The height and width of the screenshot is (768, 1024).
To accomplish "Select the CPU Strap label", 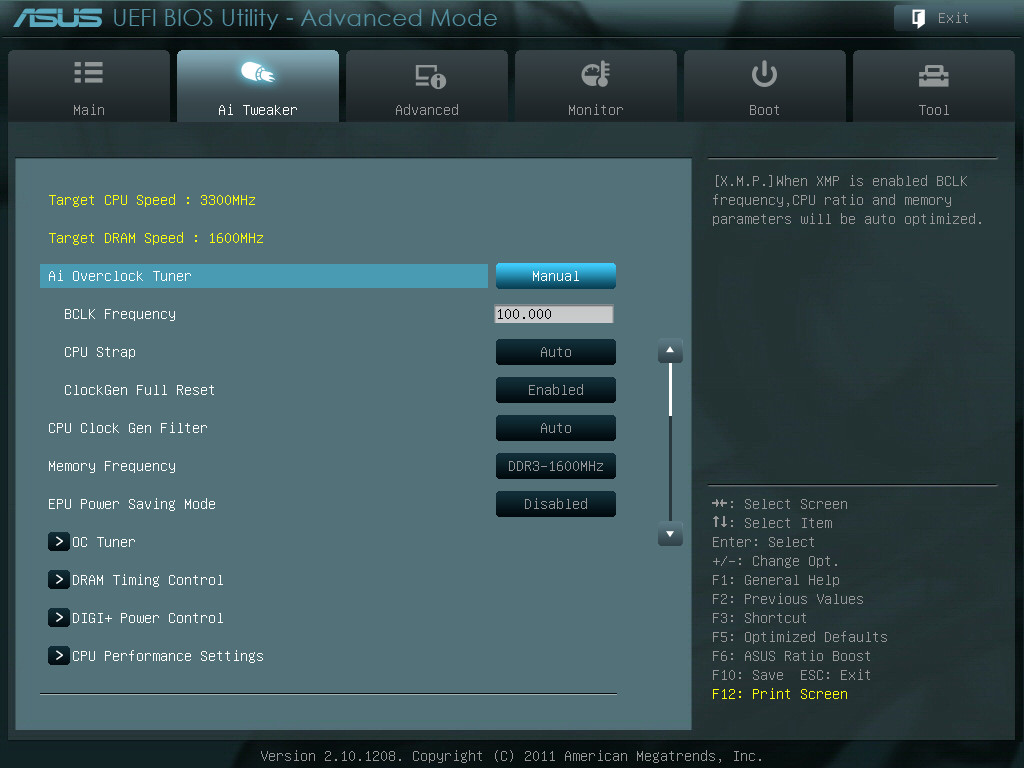I will click(100, 352).
